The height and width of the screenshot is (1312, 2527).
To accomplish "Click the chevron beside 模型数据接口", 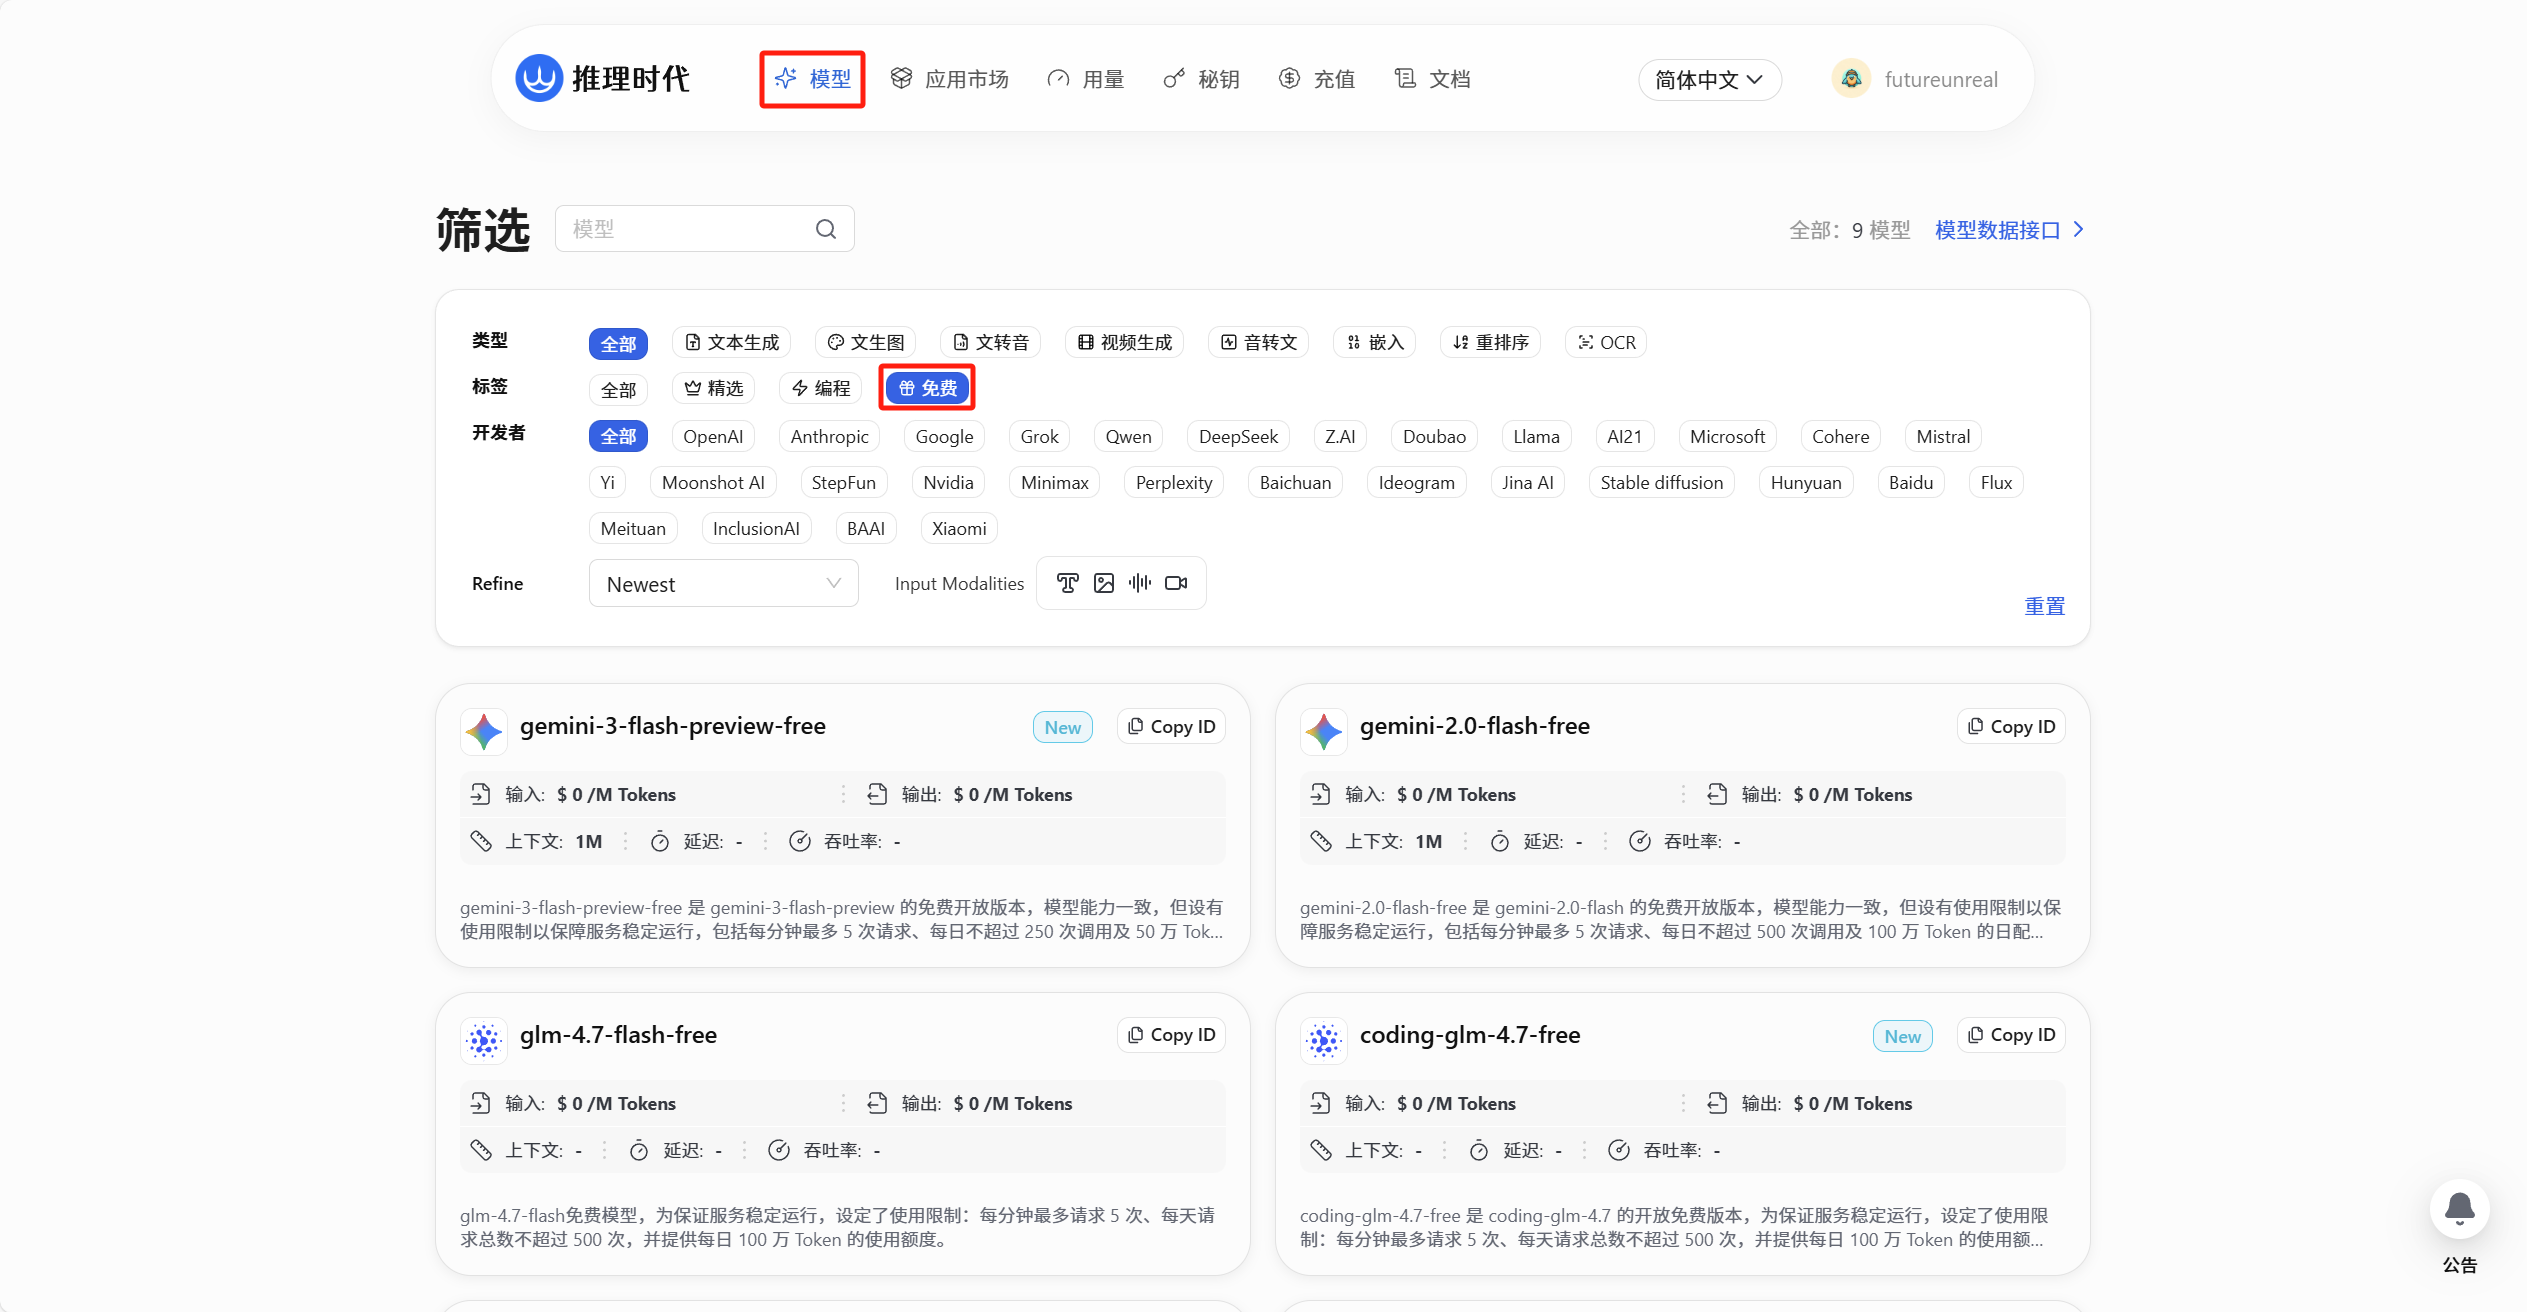I will click(2079, 230).
